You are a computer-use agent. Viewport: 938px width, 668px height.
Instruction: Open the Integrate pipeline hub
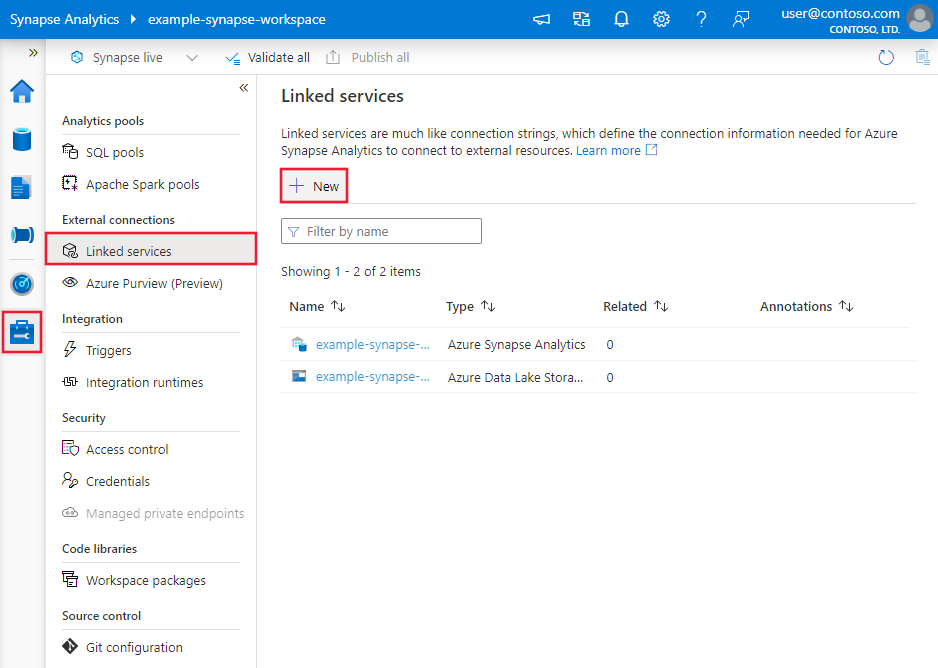click(x=21, y=235)
